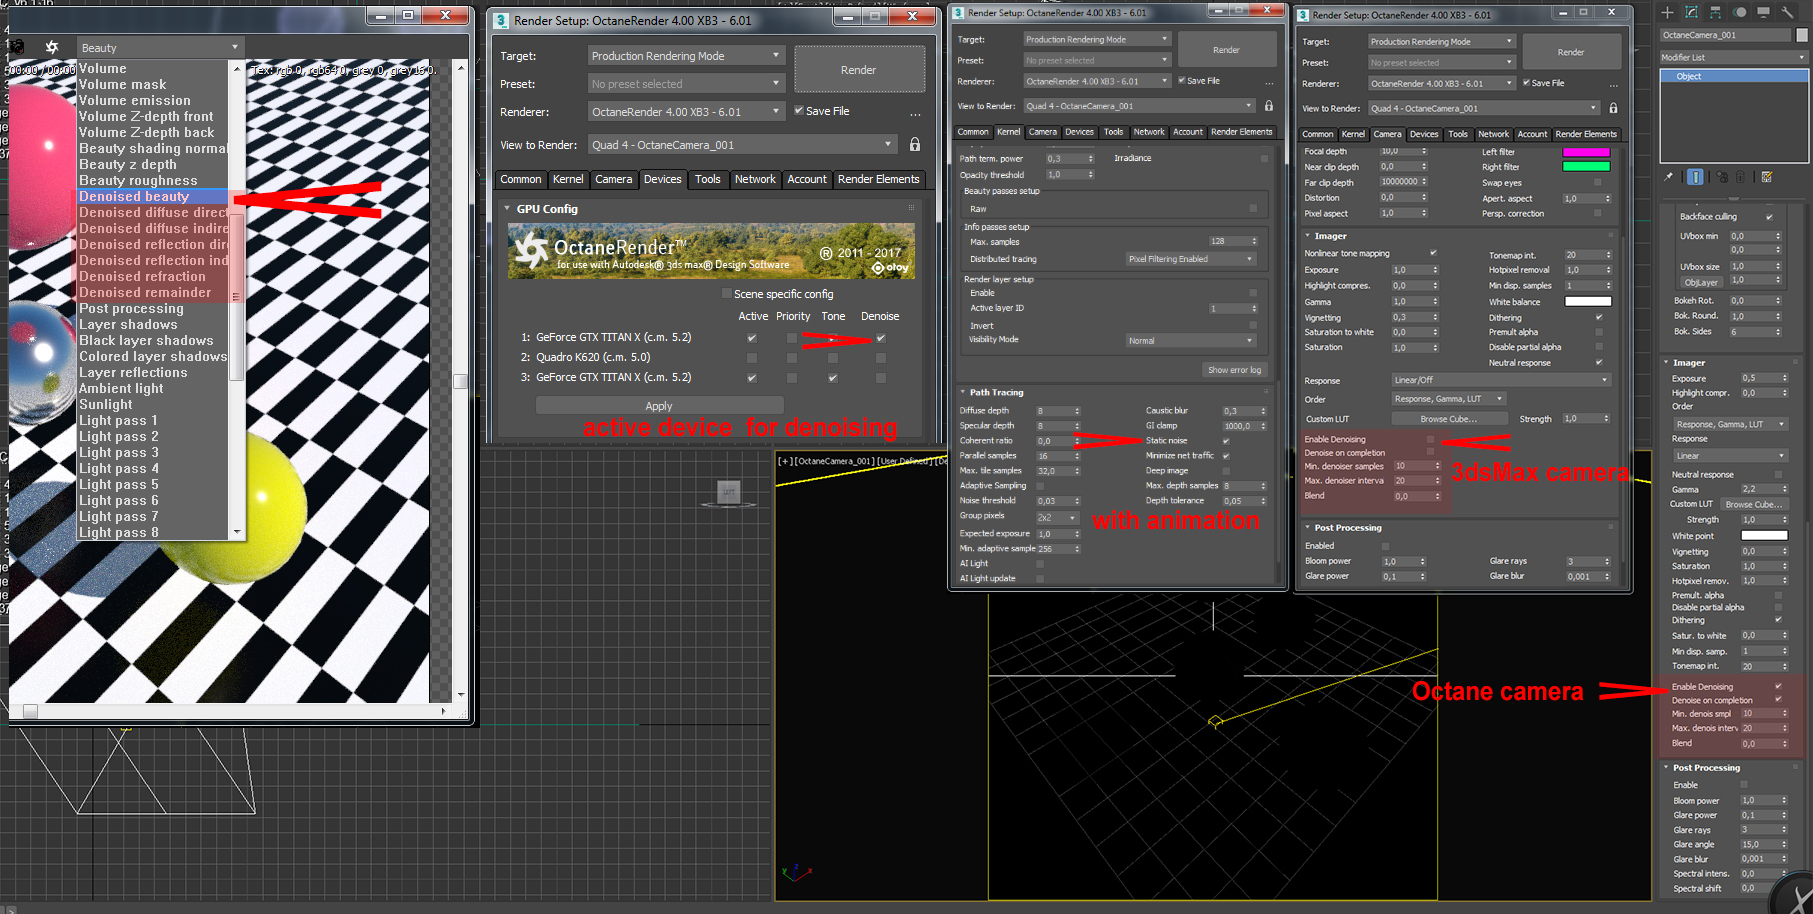Open Visibility Mode Normal dropdown
The height and width of the screenshot is (914, 1813).
1190,341
